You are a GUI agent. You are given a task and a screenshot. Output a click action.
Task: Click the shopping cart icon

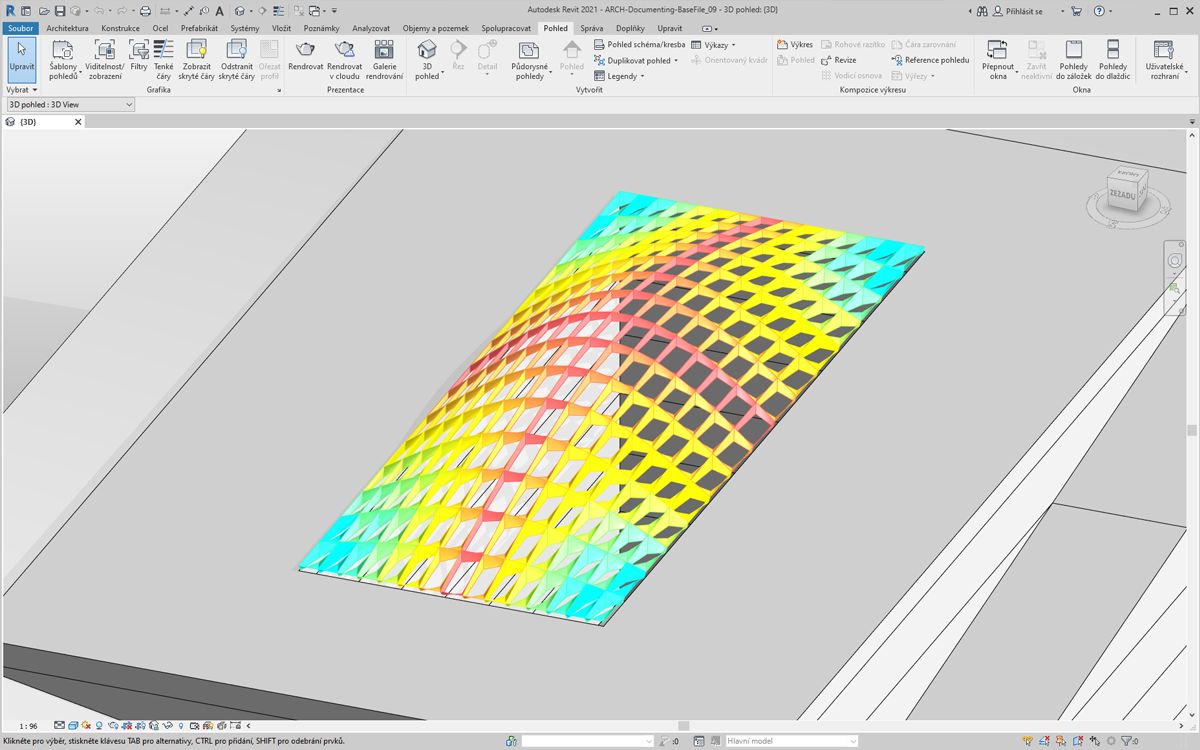(1076, 11)
